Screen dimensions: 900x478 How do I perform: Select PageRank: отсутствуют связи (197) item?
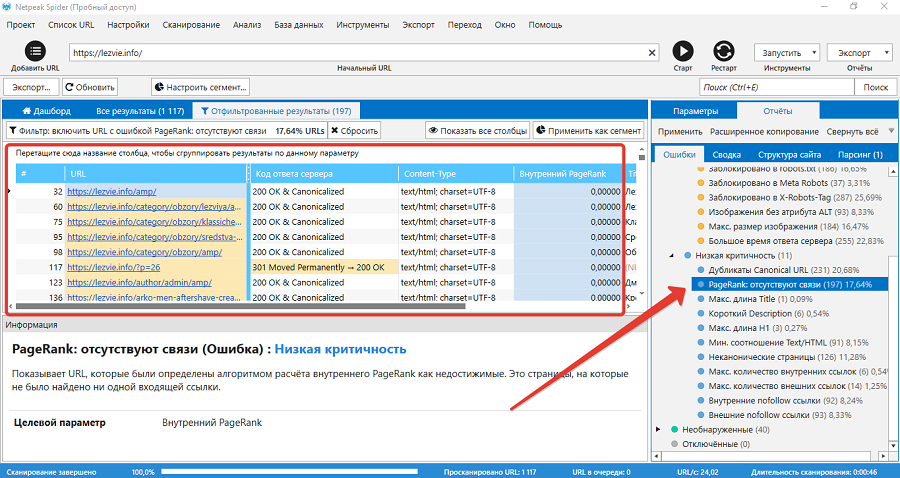pyautogui.click(x=789, y=284)
